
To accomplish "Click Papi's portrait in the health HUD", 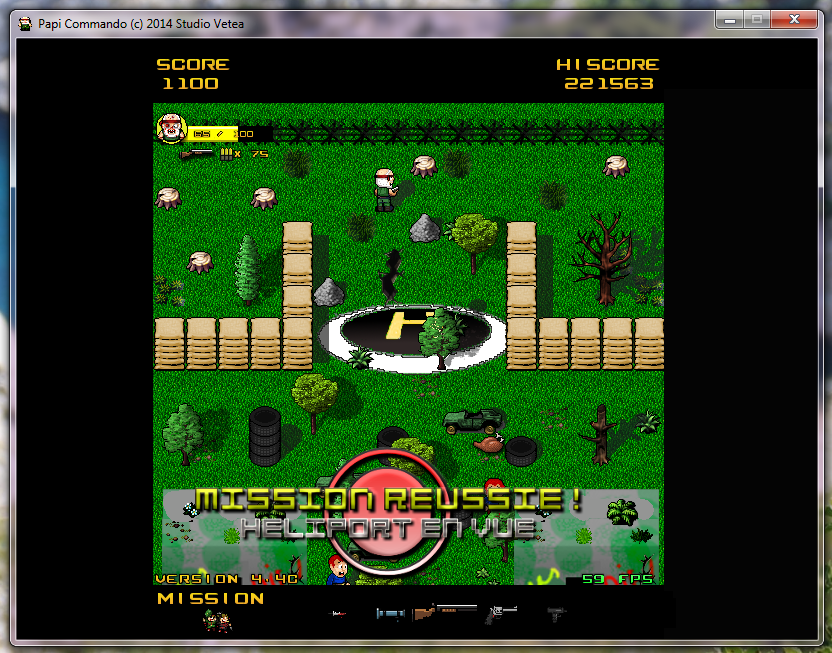I will (172, 129).
